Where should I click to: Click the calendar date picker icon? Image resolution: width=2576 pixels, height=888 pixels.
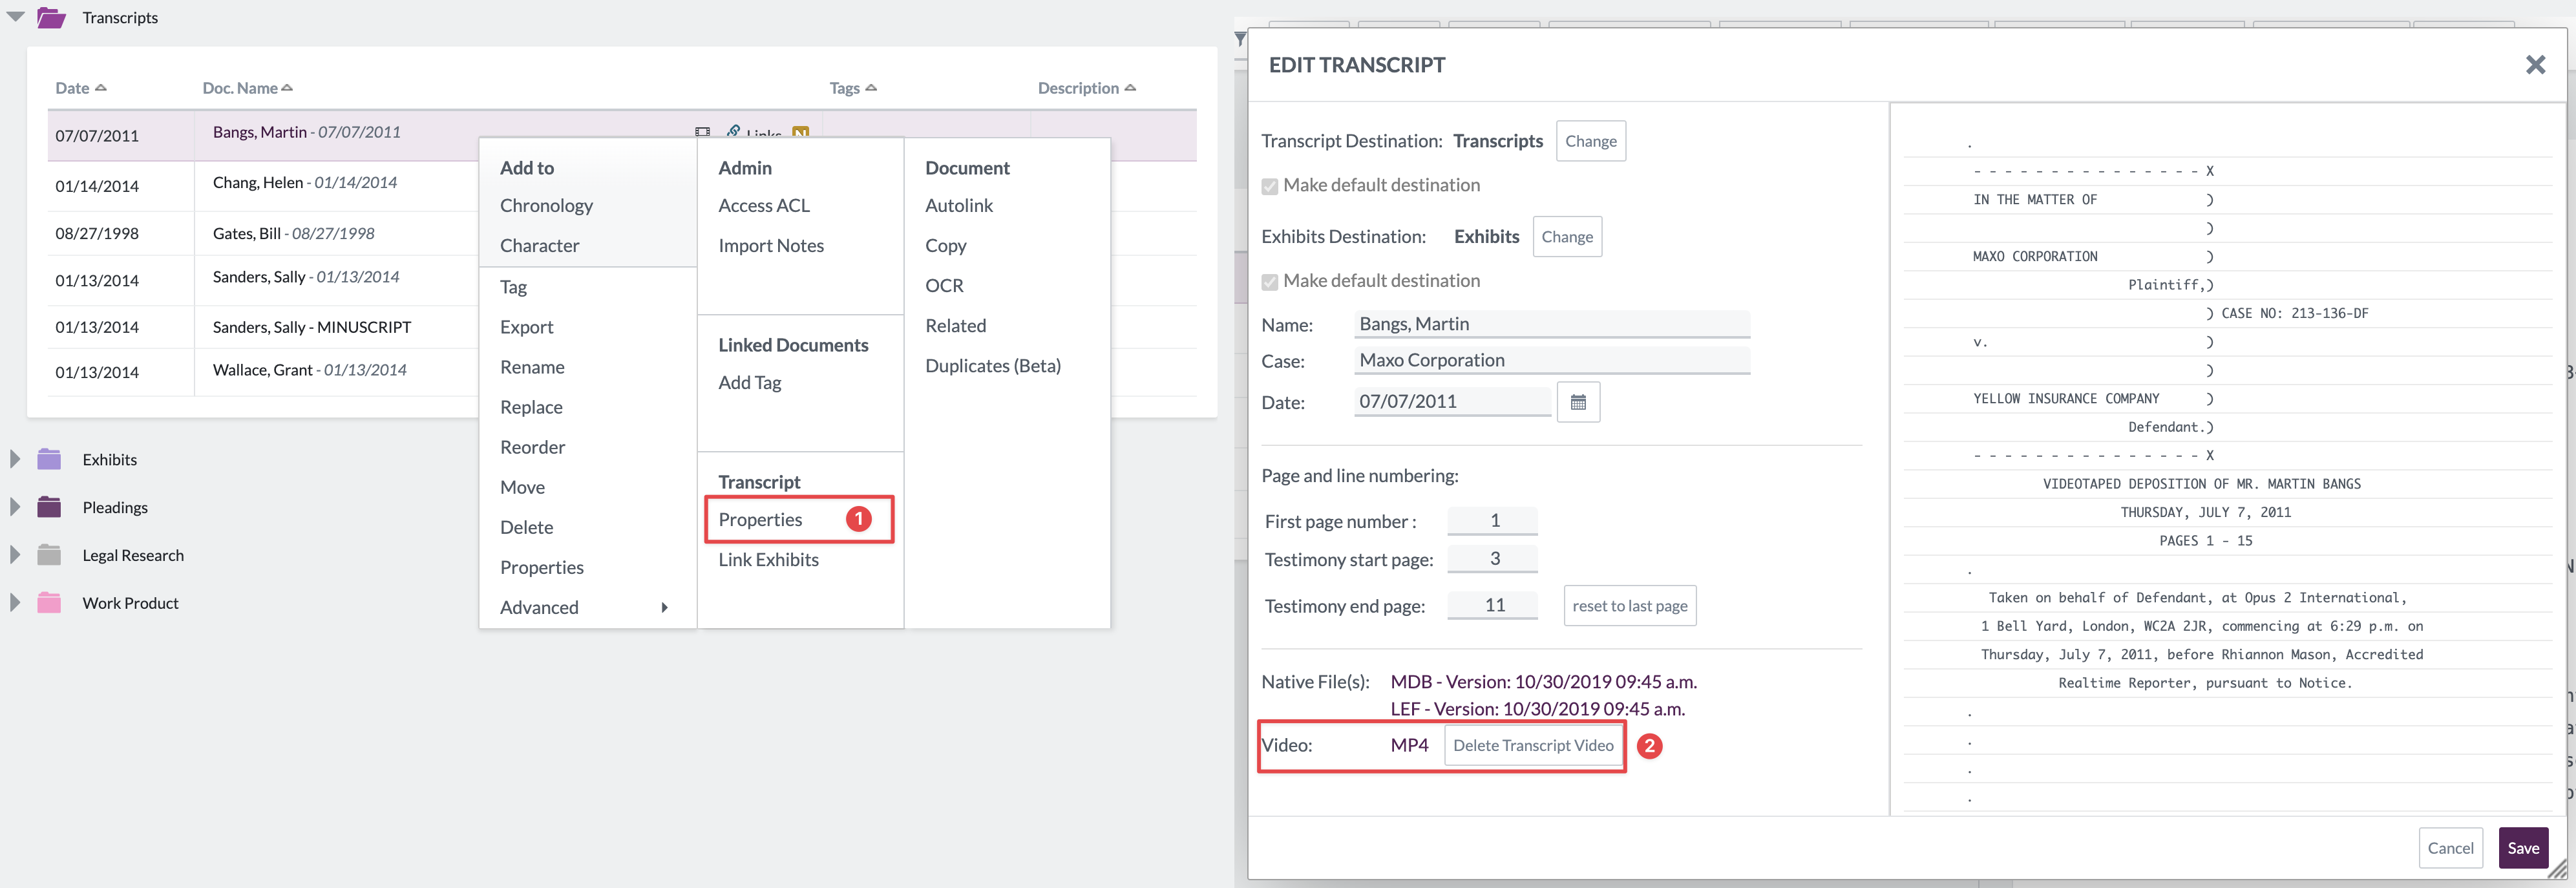[1578, 402]
